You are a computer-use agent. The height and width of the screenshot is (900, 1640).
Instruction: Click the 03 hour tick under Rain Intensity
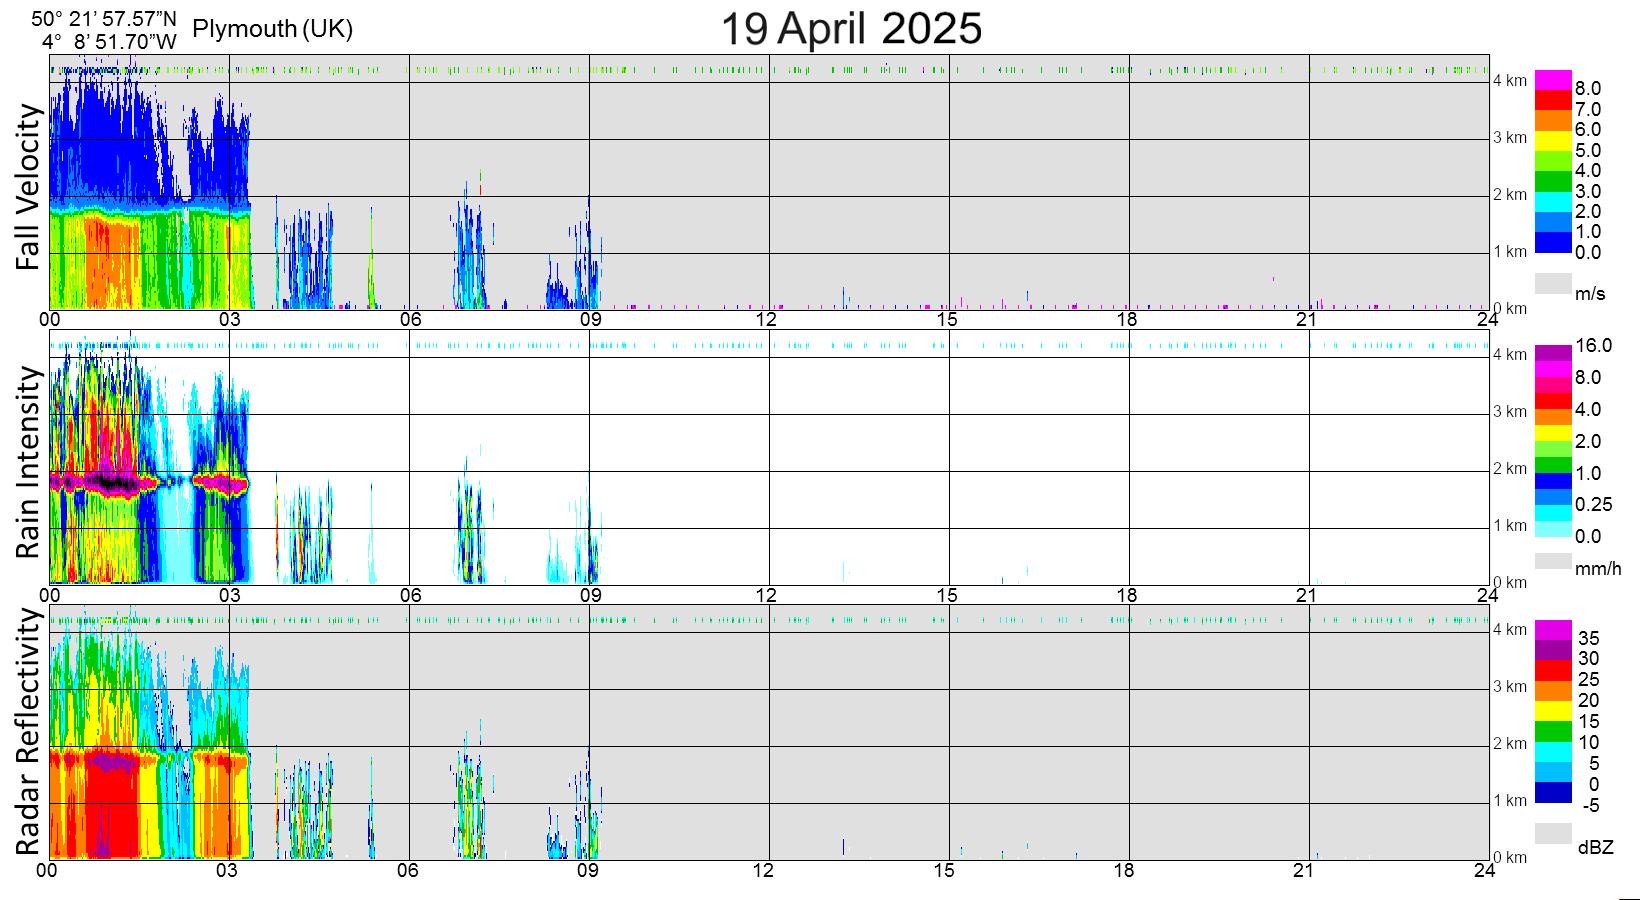pos(228,594)
